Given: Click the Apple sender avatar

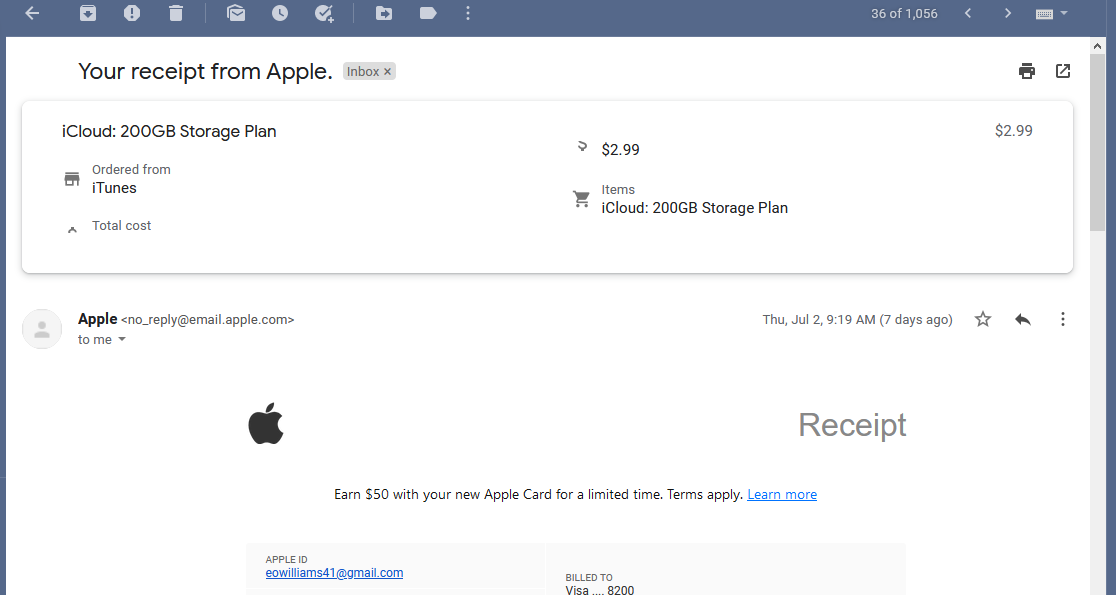Looking at the screenshot, I should (x=42, y=329).
